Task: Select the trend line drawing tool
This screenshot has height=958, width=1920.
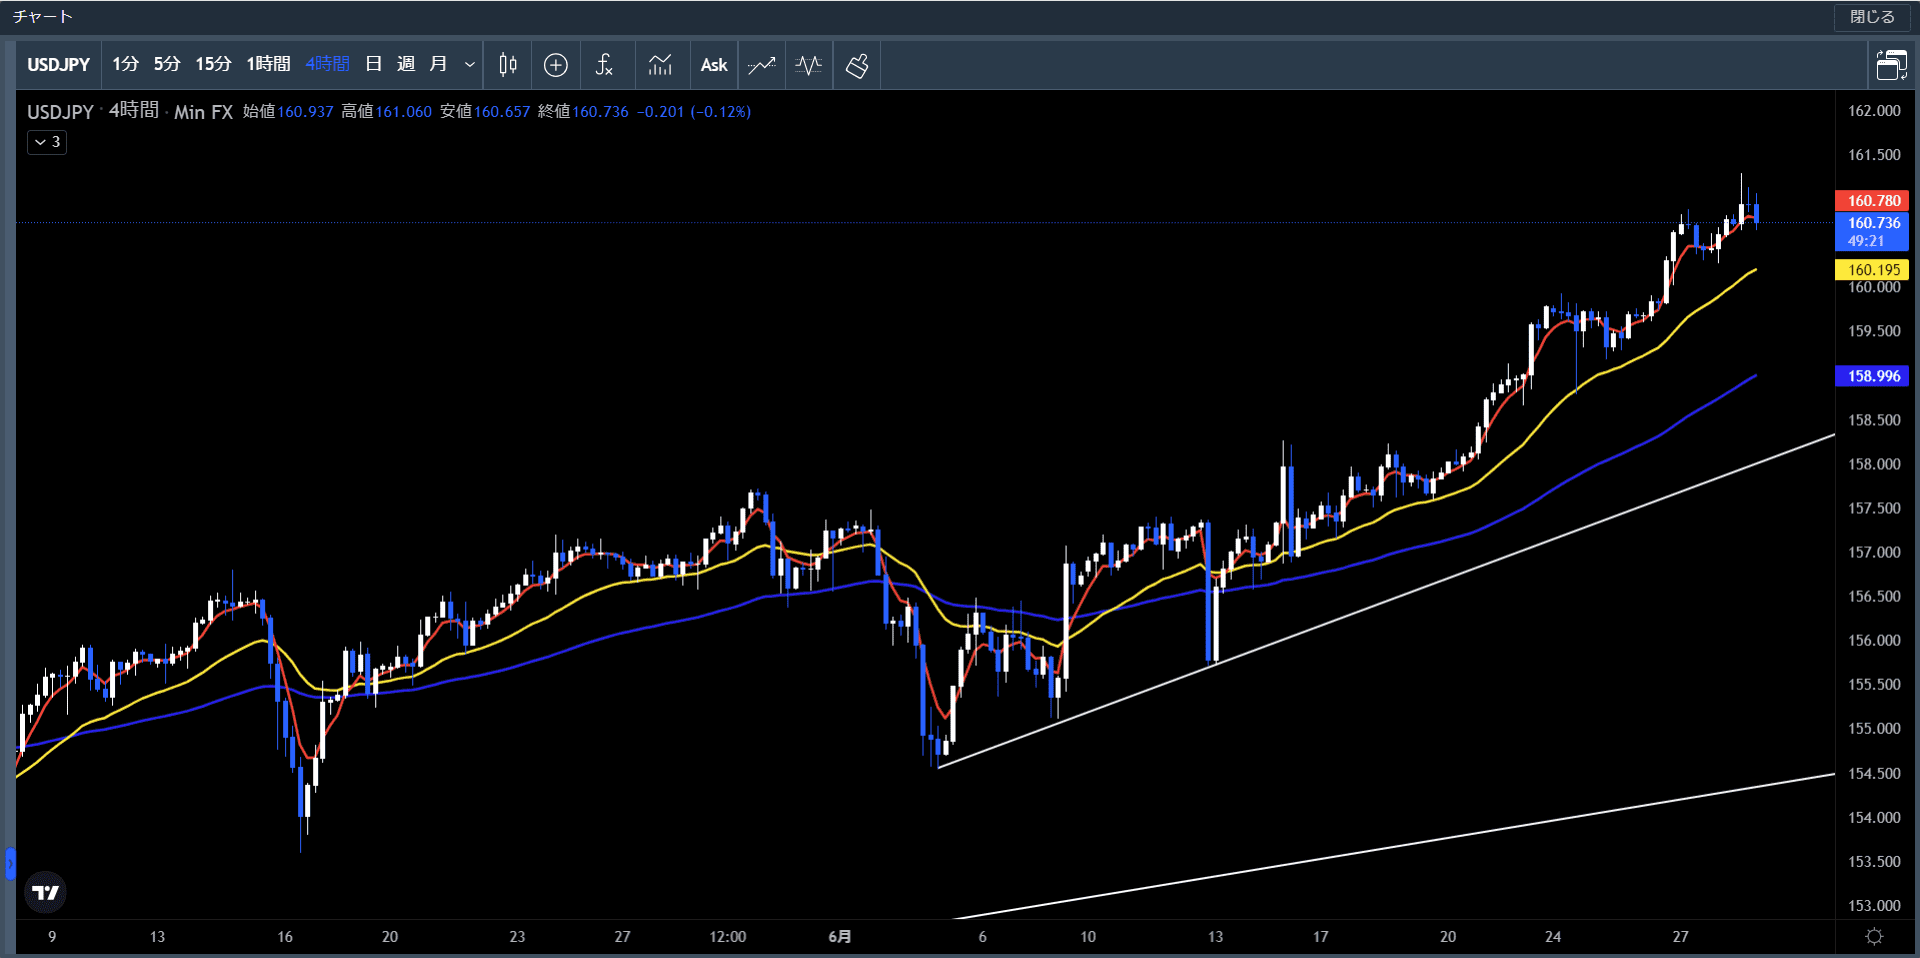Action: point(762,65)
